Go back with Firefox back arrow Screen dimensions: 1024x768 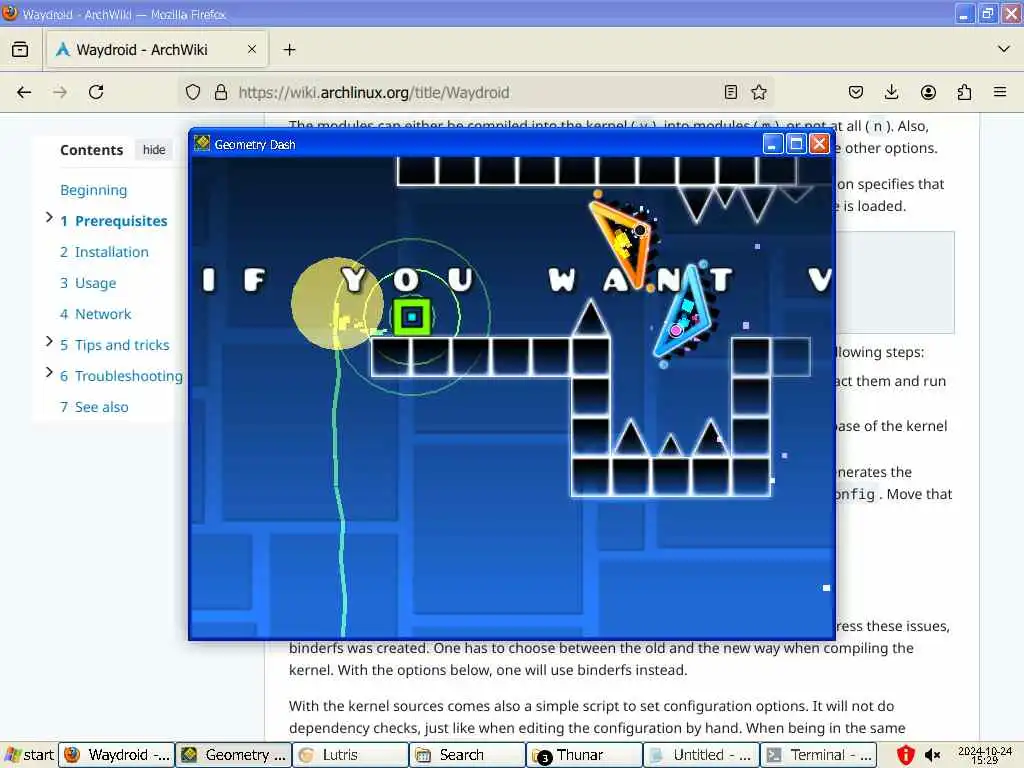[x=24, y=92]
